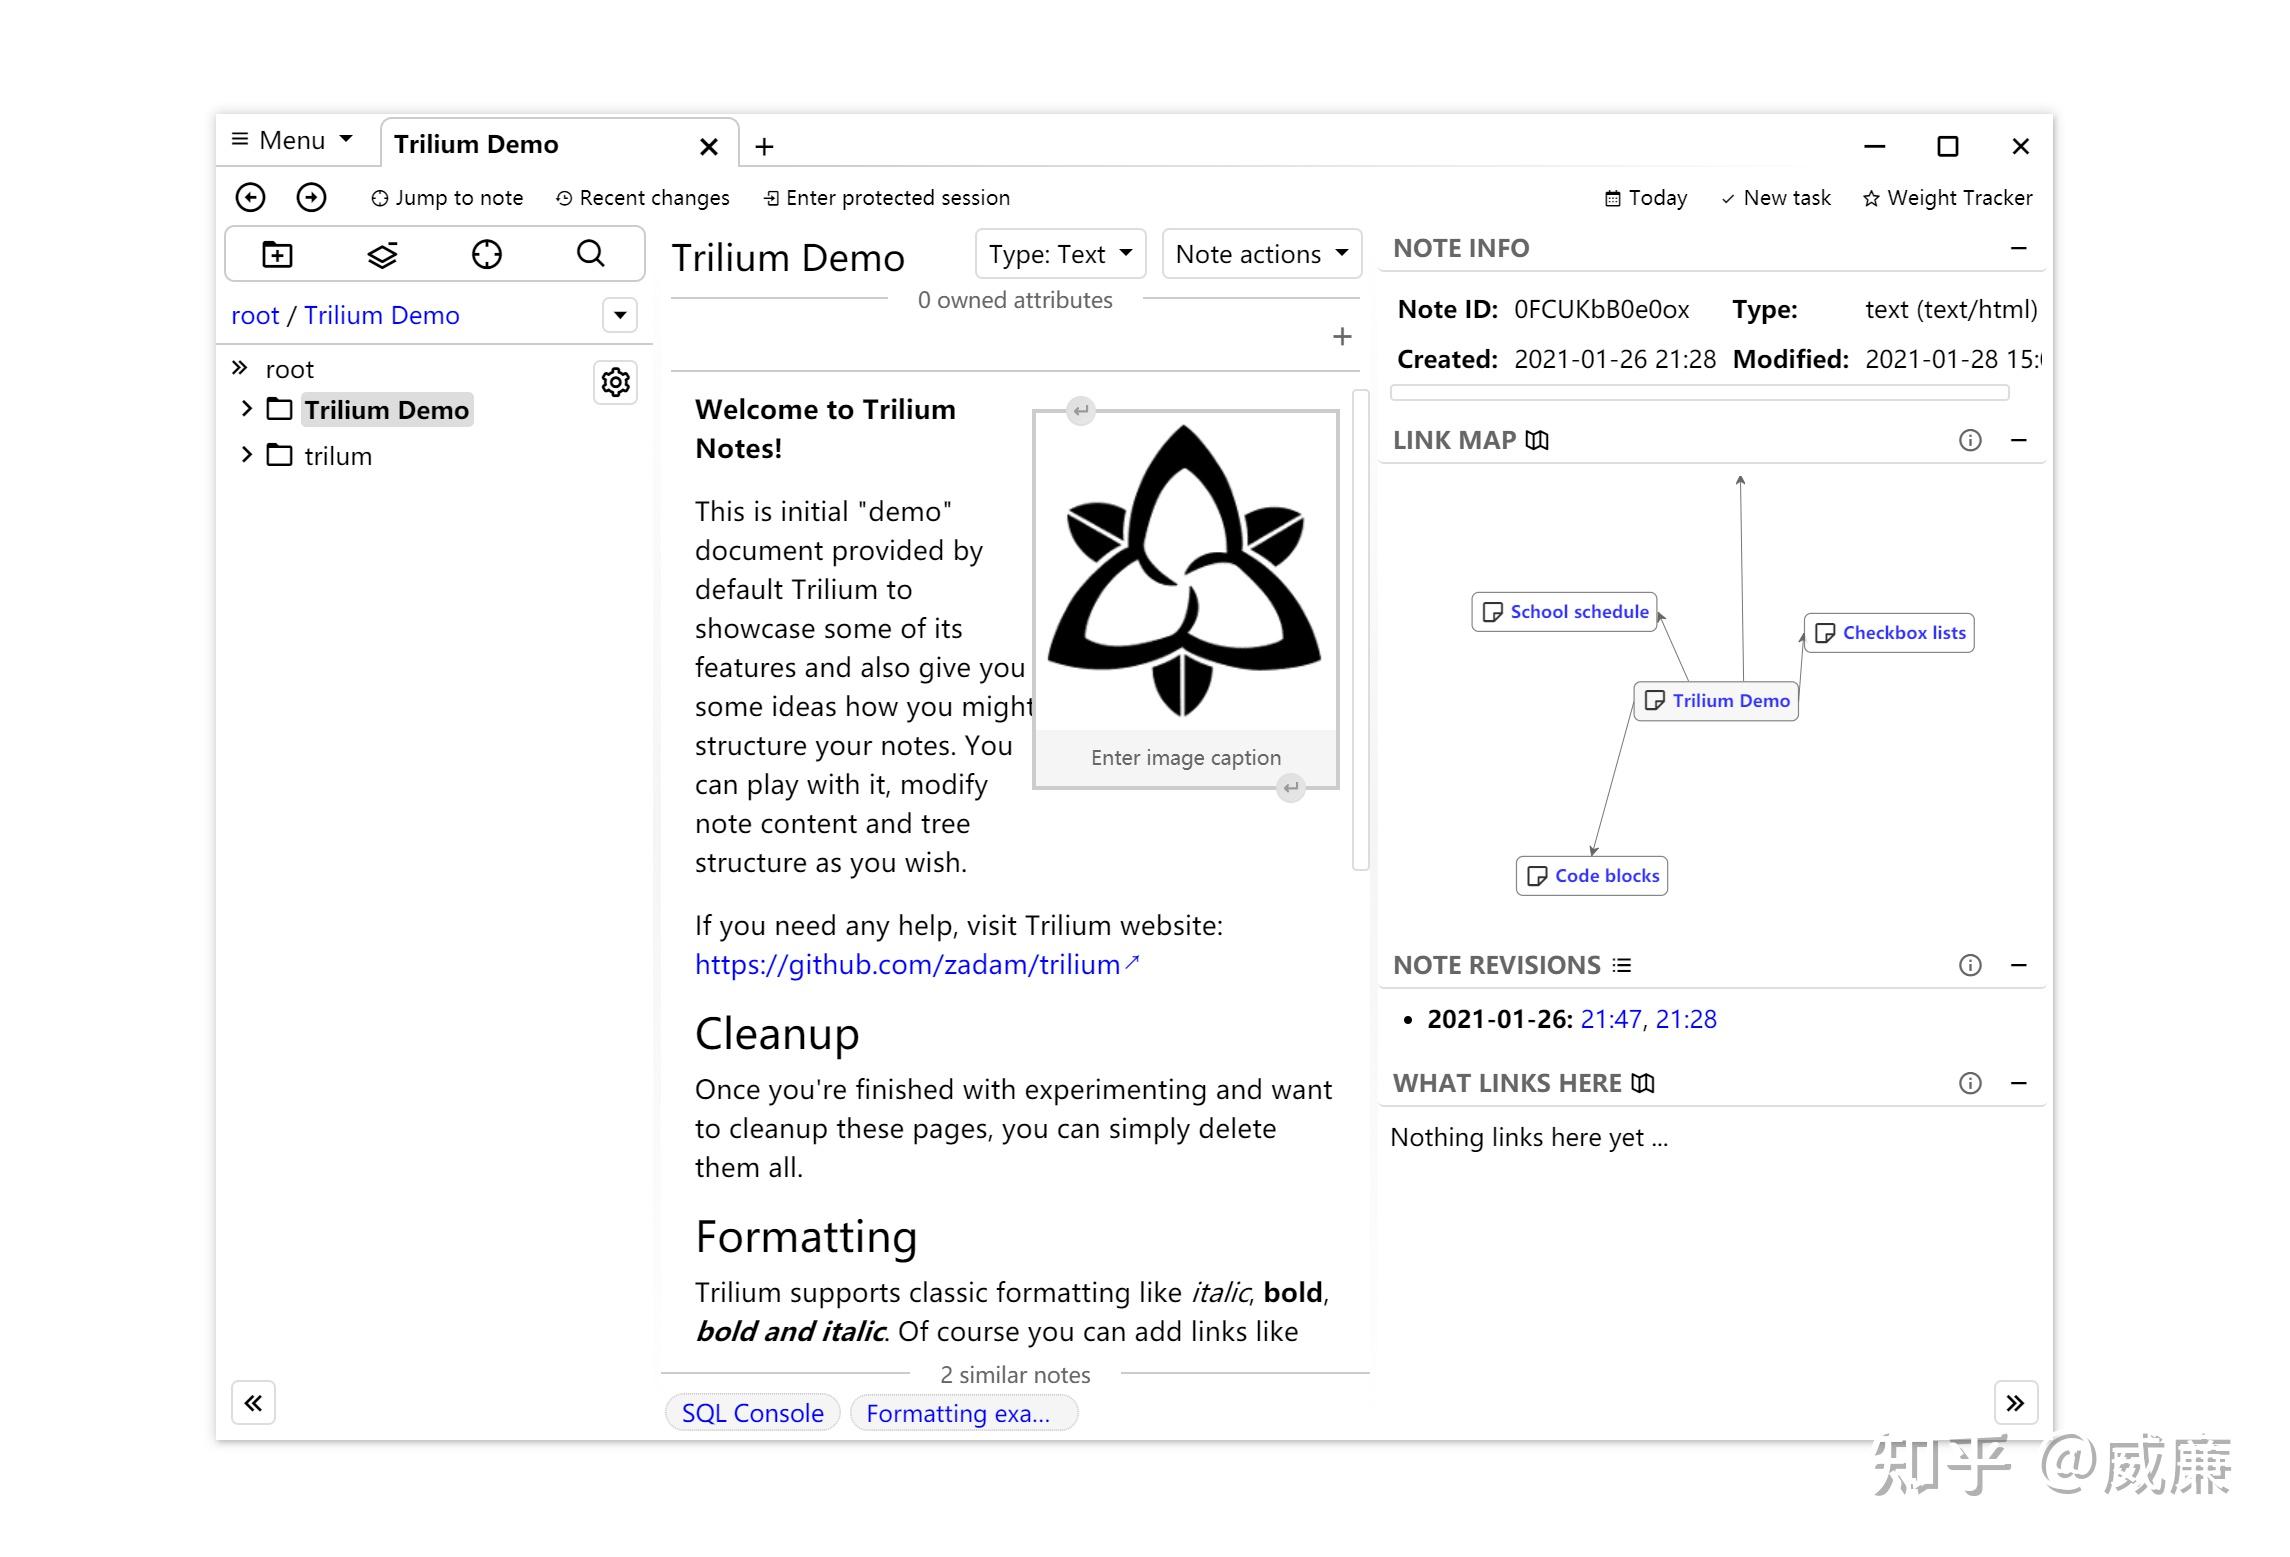The height and width of the screenshot is (1557, 2290).
Task: Click root in breadcrumb path
Action: (x=255, y=315)
